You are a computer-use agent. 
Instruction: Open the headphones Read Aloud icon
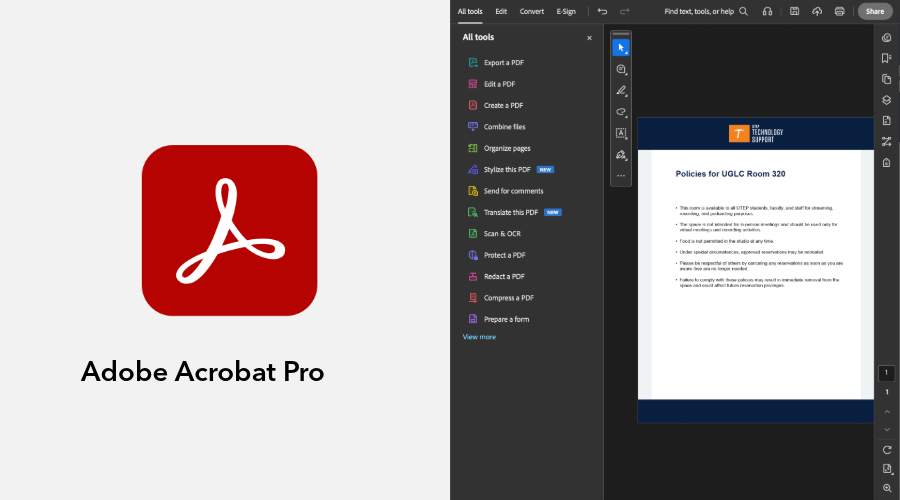[767, 11]
